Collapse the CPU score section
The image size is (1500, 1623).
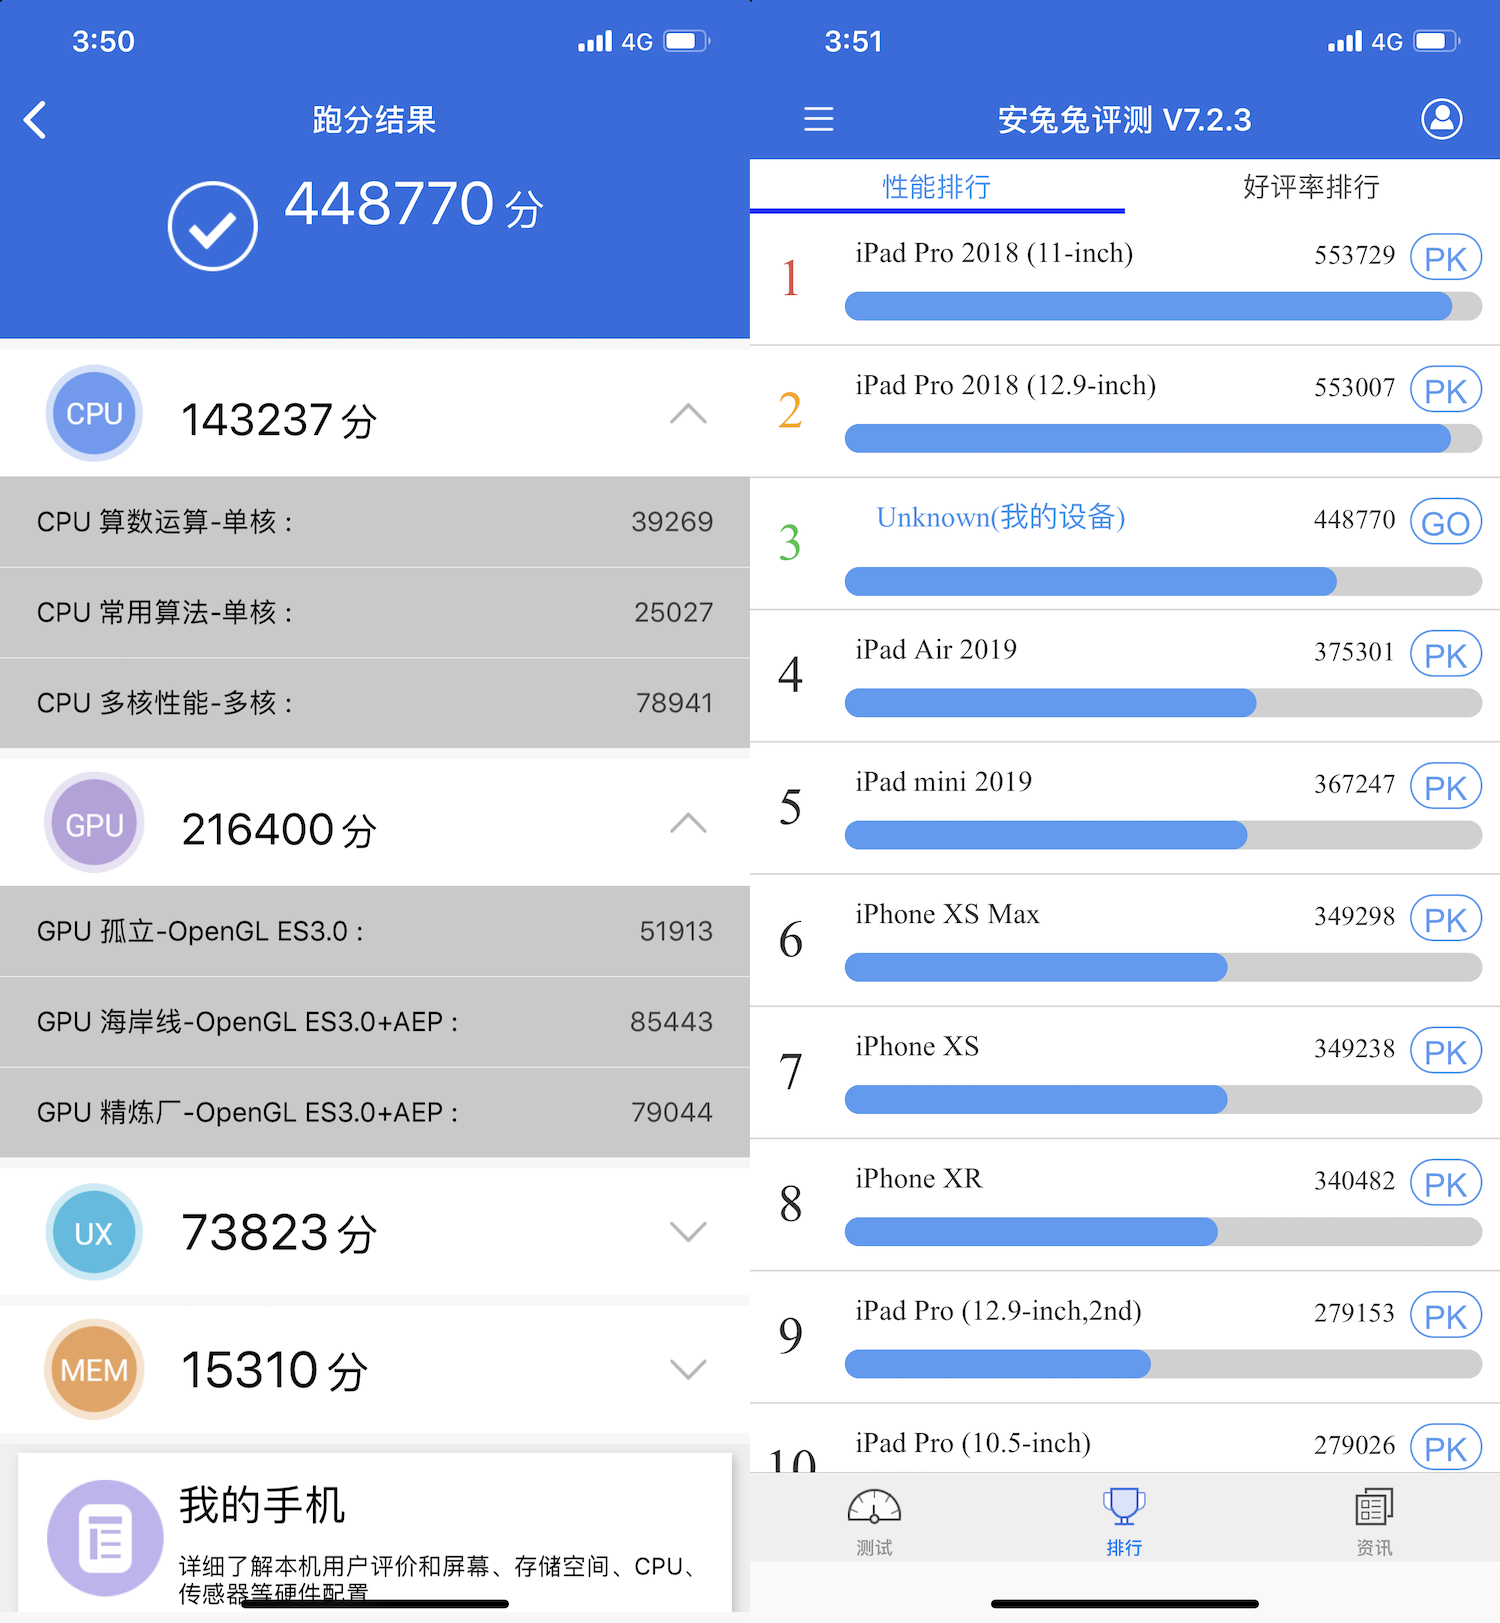coord(688,414)
